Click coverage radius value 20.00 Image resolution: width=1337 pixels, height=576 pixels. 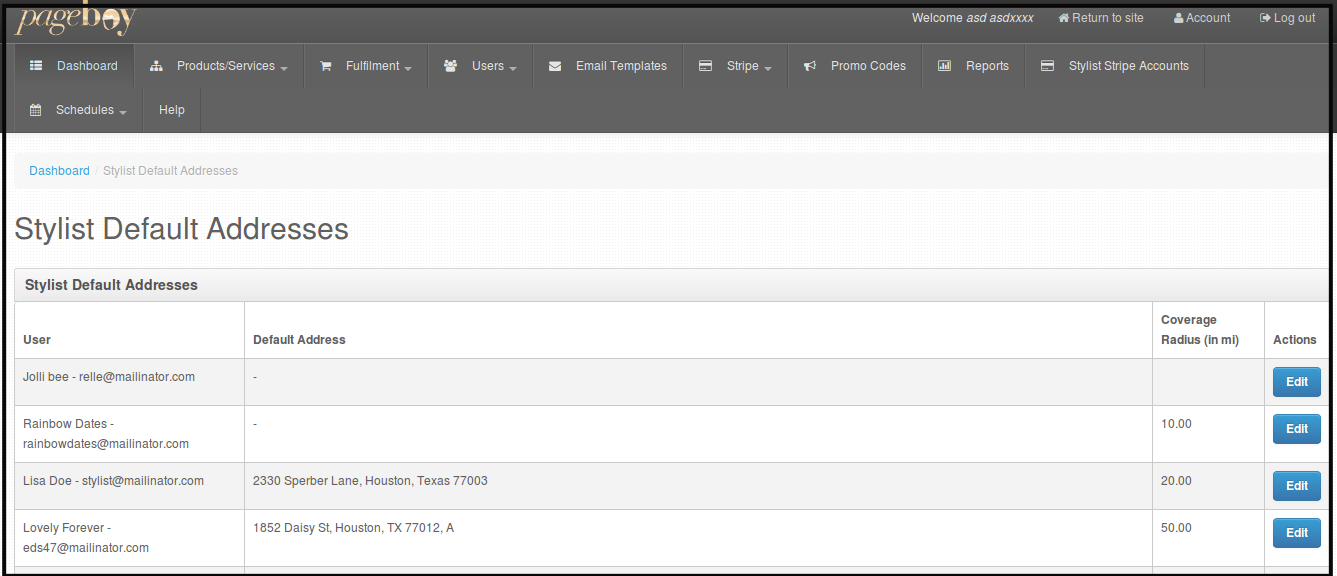[1176, 481]
